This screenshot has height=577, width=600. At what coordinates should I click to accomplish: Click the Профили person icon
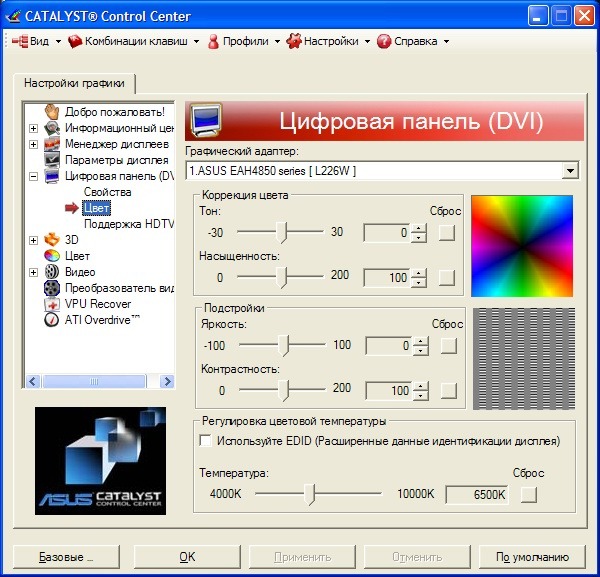pyautogui.click(x=214, y=41)
